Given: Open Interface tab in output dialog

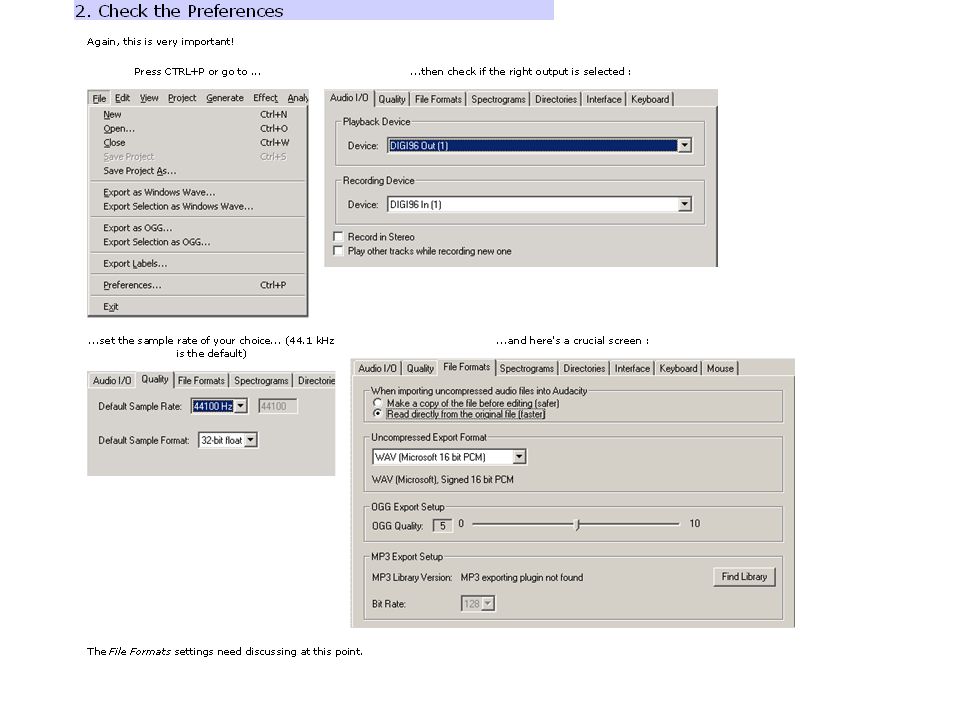Looking at the screenshot, I should tap(604, 99).
